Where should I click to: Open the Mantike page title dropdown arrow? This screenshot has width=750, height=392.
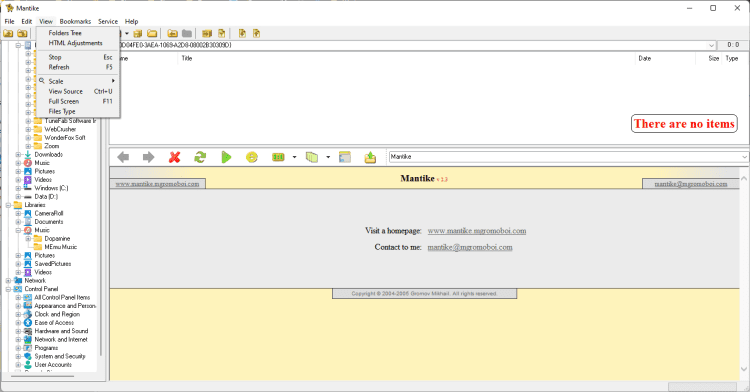pos(744,157)
